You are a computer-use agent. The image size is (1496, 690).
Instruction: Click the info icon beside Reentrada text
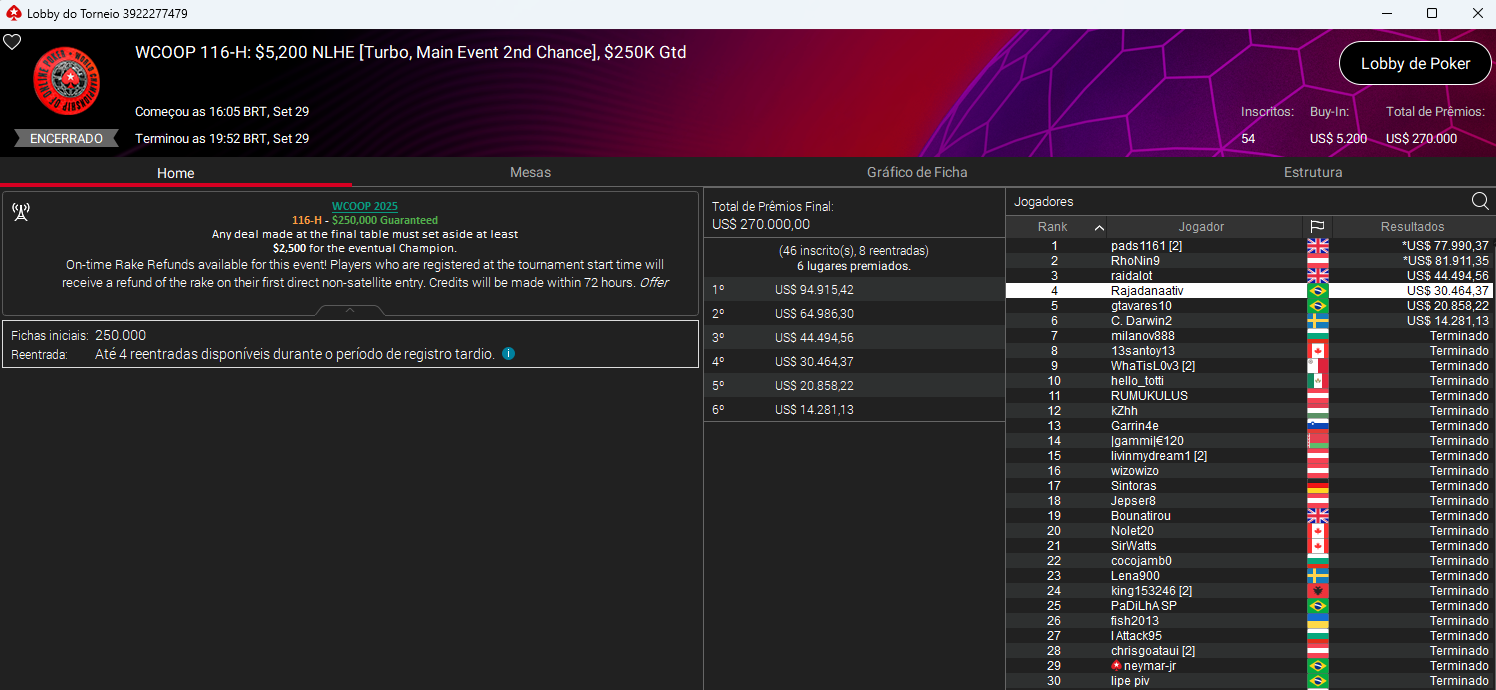tap(509, 354)
